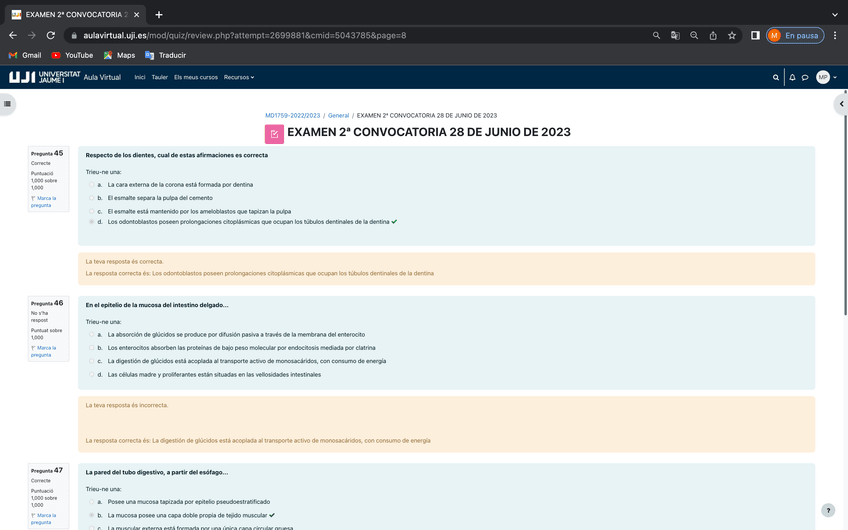Click the pink quiz icon beside the exam title

274,134
